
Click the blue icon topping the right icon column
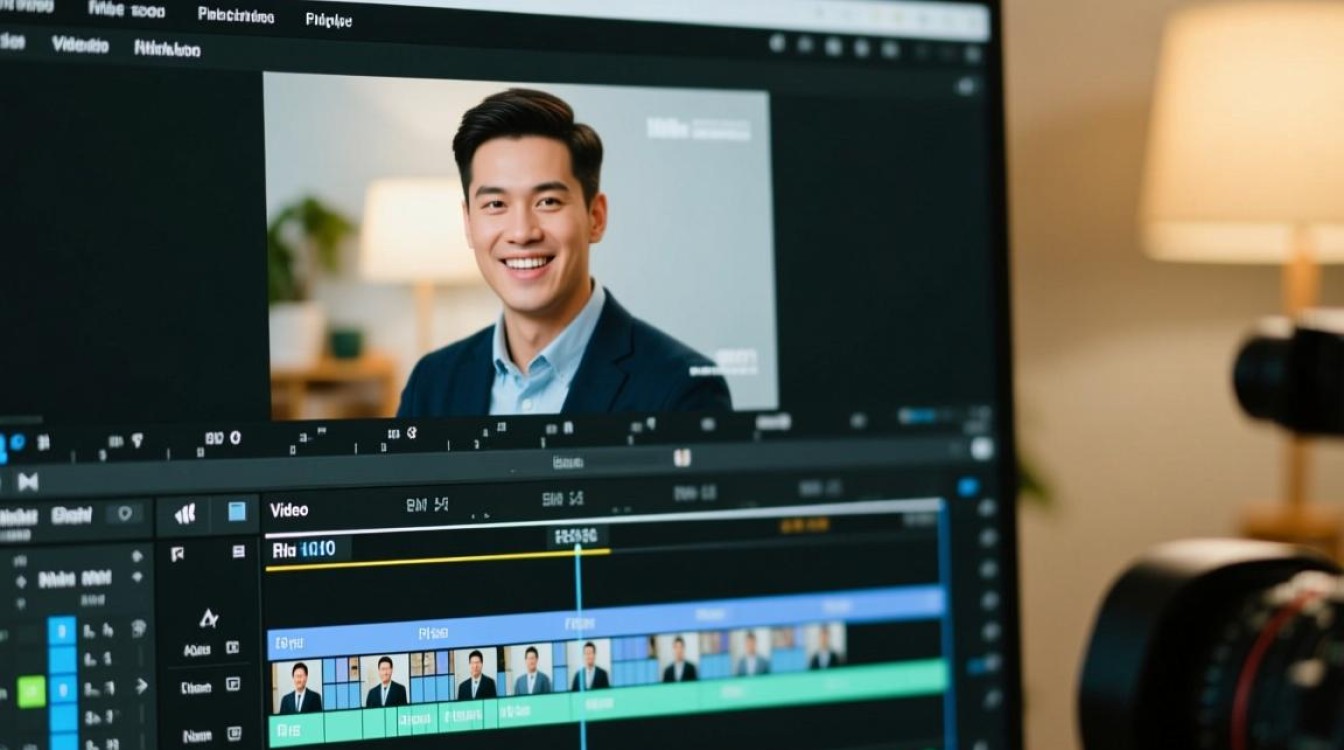point(967,488)
